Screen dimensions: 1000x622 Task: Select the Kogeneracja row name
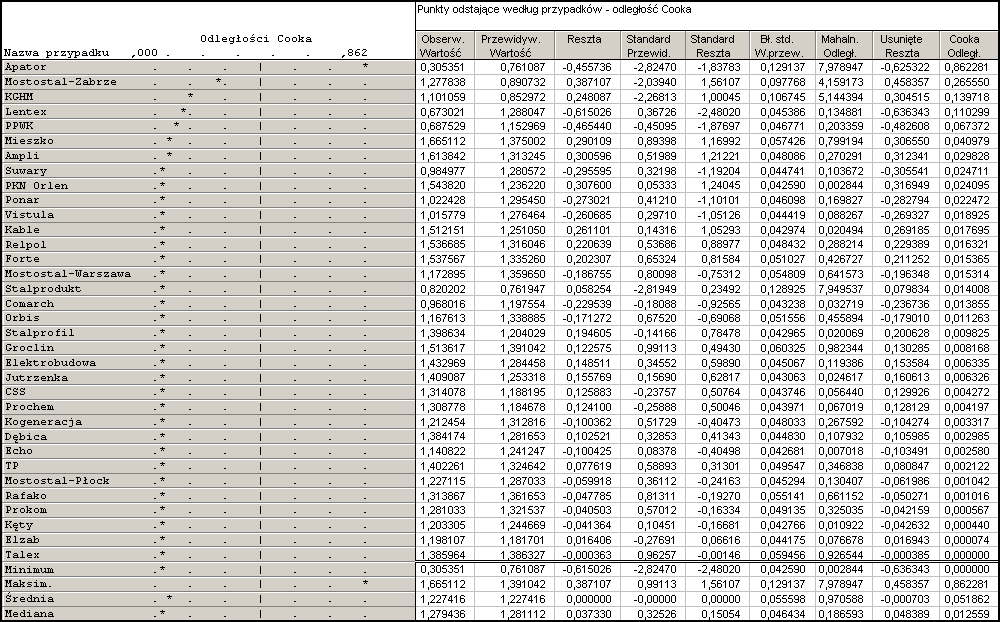click(x=43, y=422)
